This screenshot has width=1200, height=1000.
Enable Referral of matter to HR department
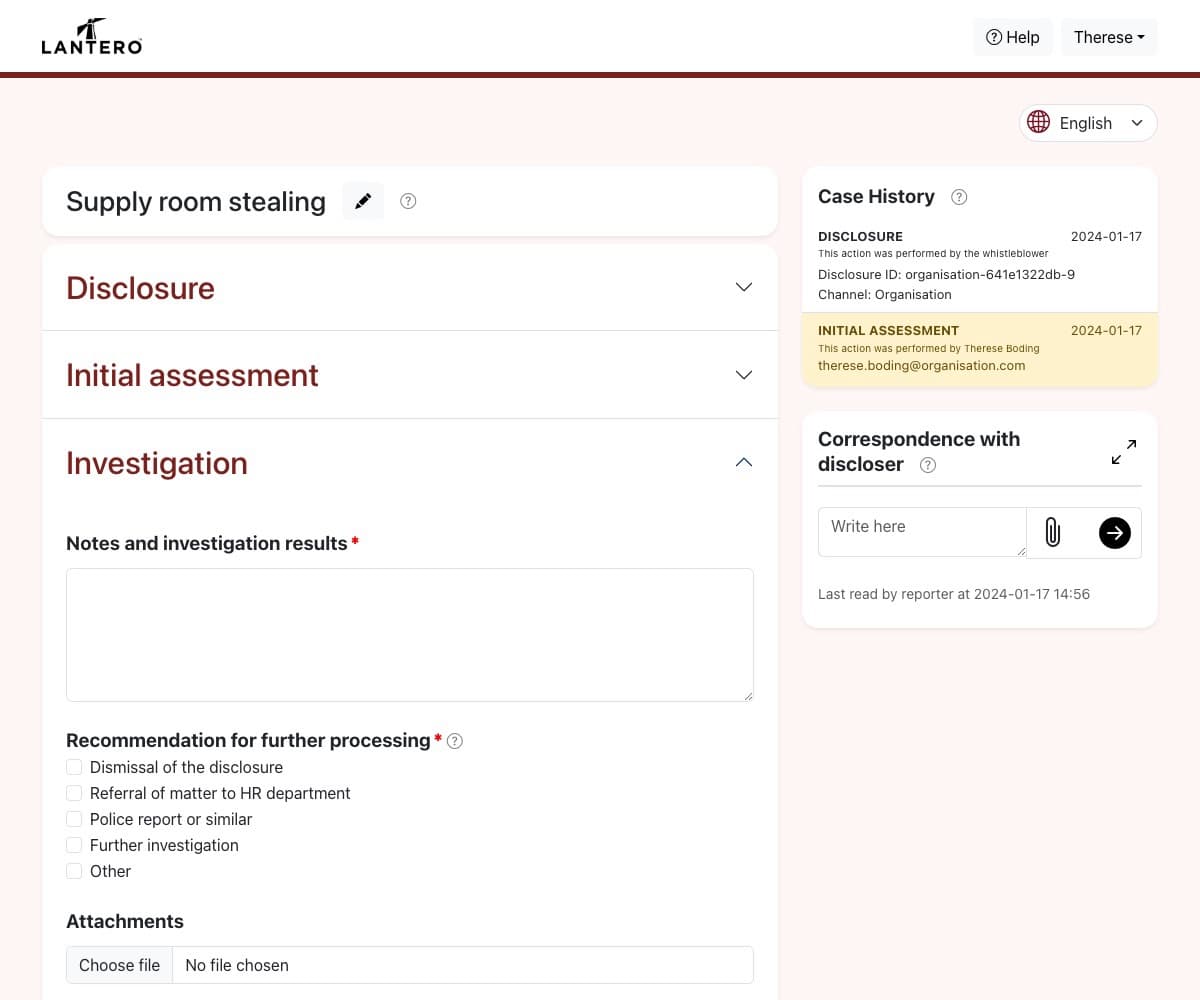74,792
